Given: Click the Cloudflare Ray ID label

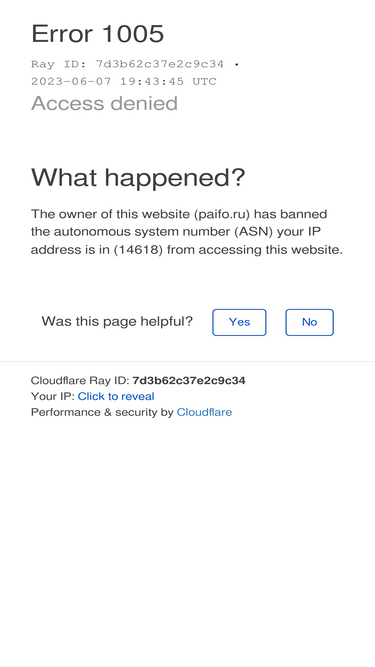Looking at the screenshot, I should [x=80, y=380].
